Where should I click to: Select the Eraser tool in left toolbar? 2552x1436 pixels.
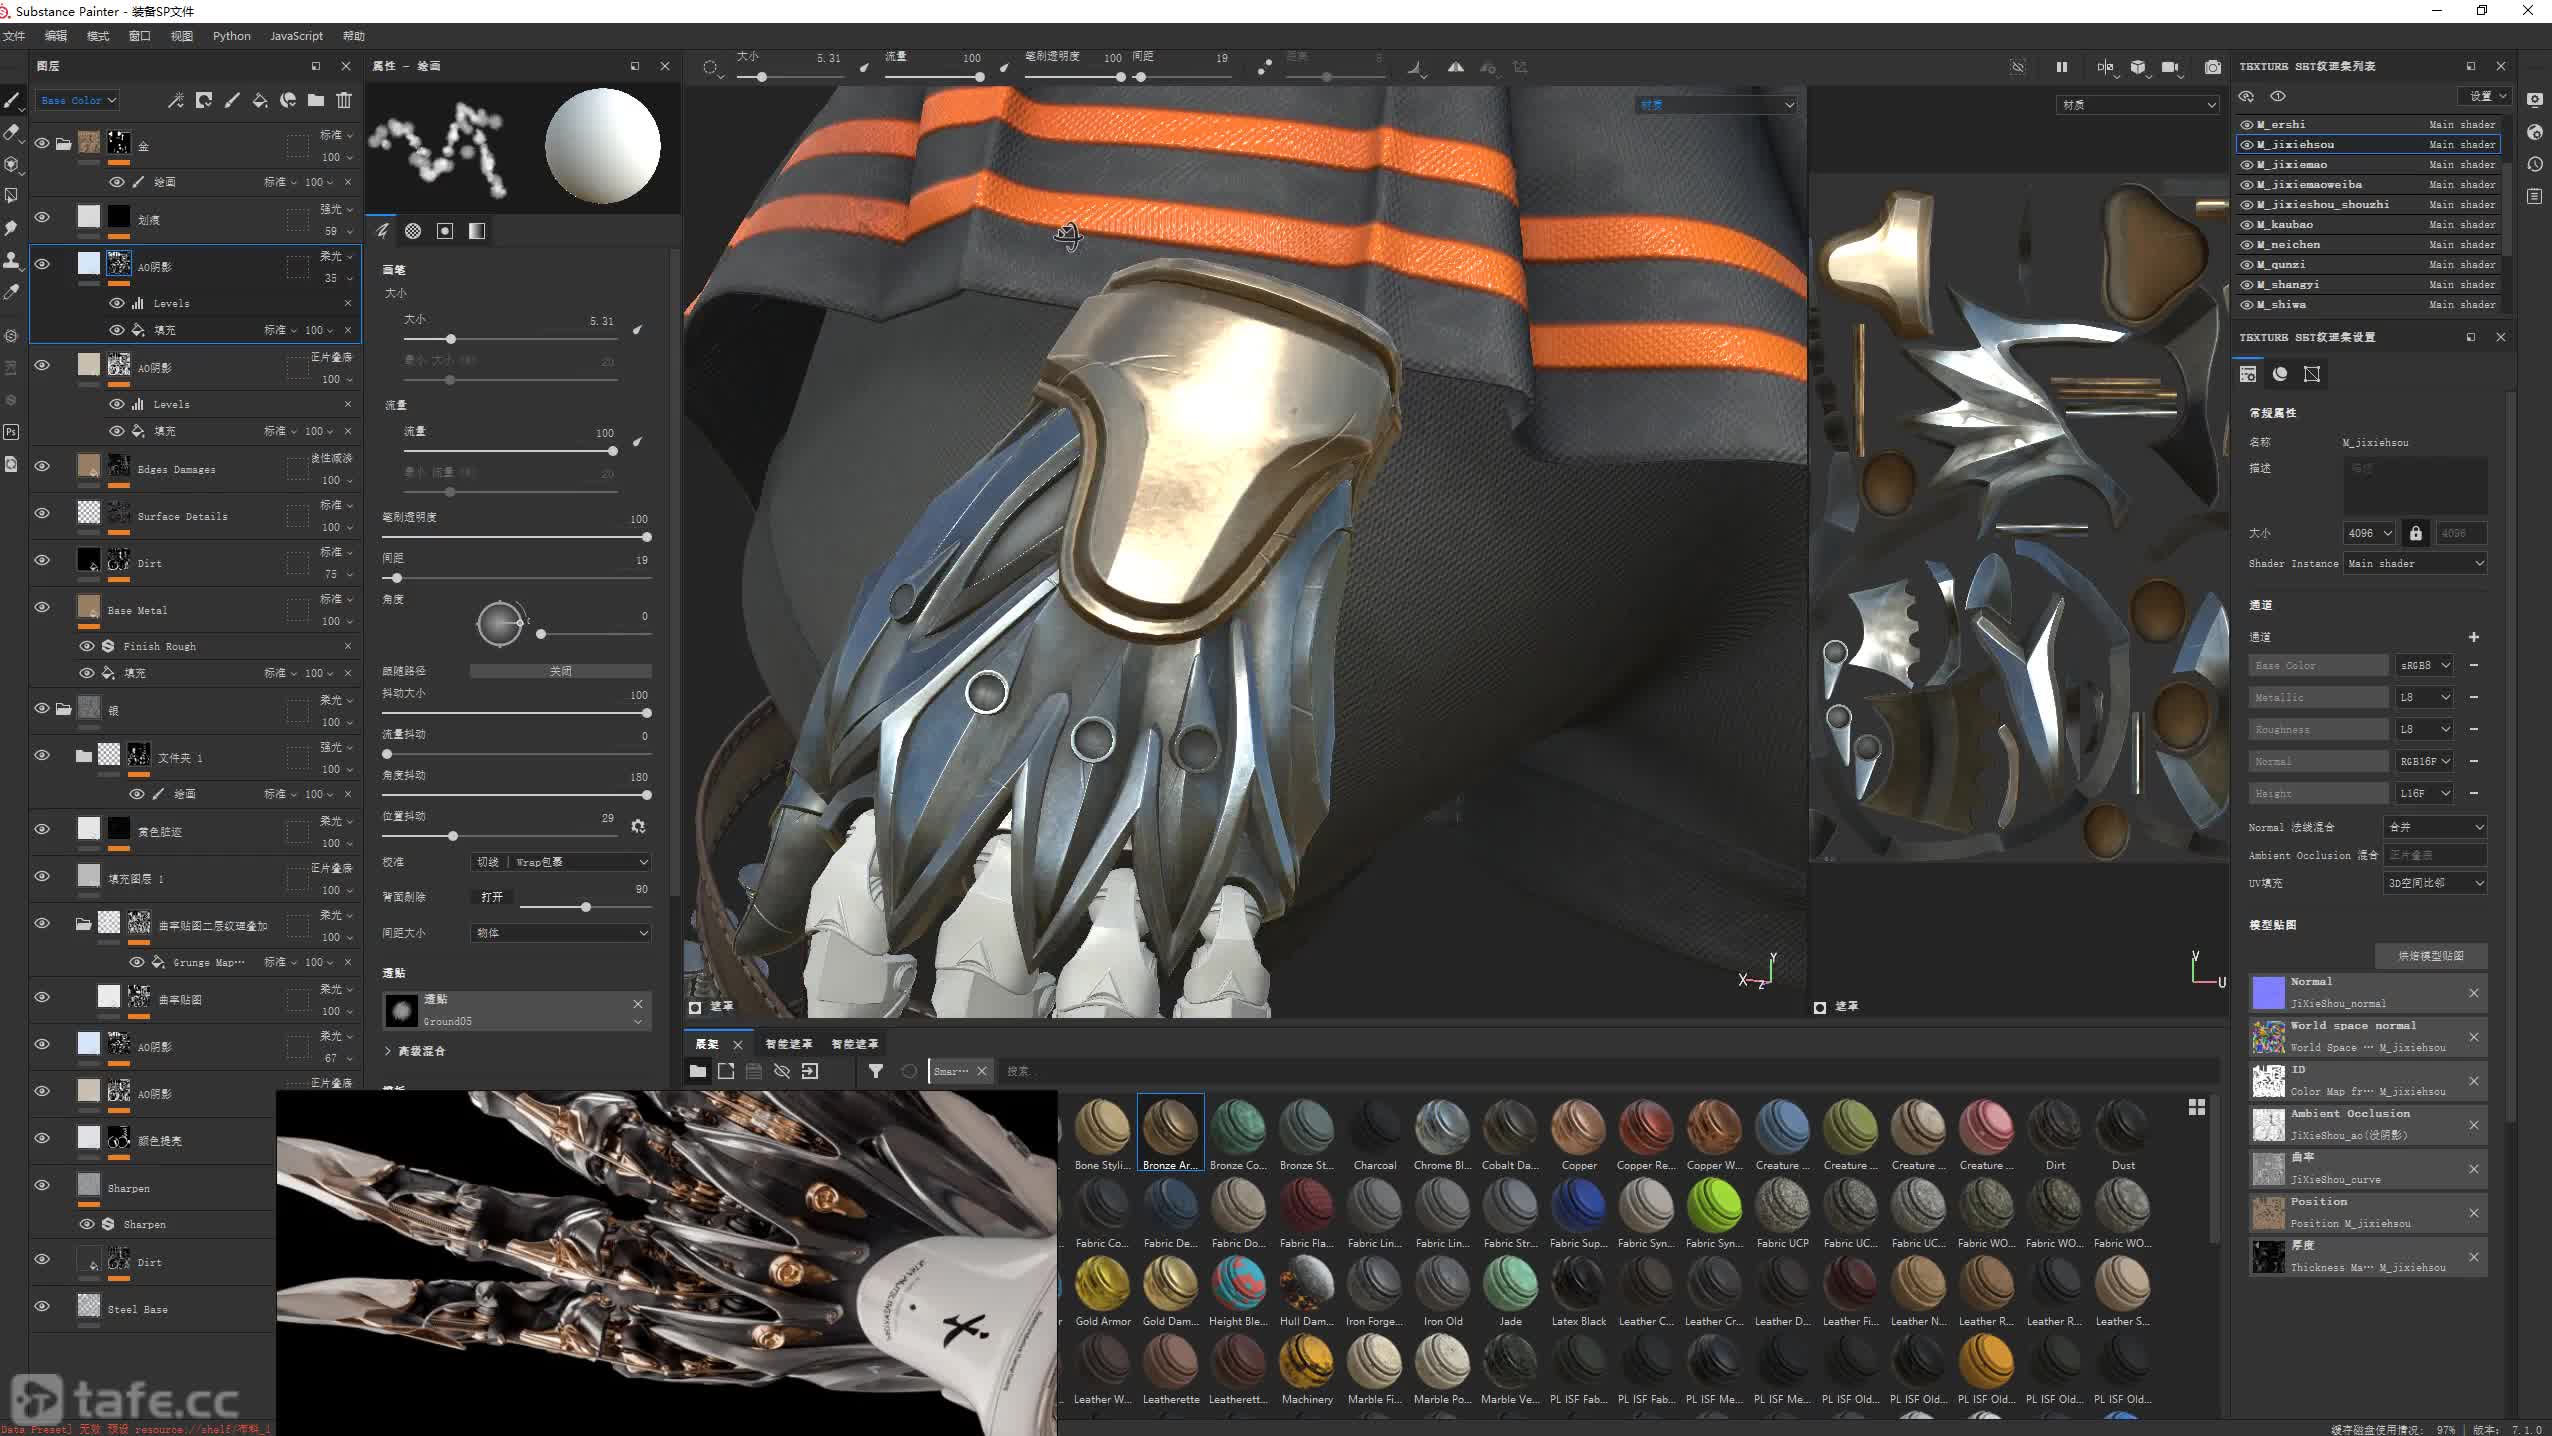click(x=12, y=132)
